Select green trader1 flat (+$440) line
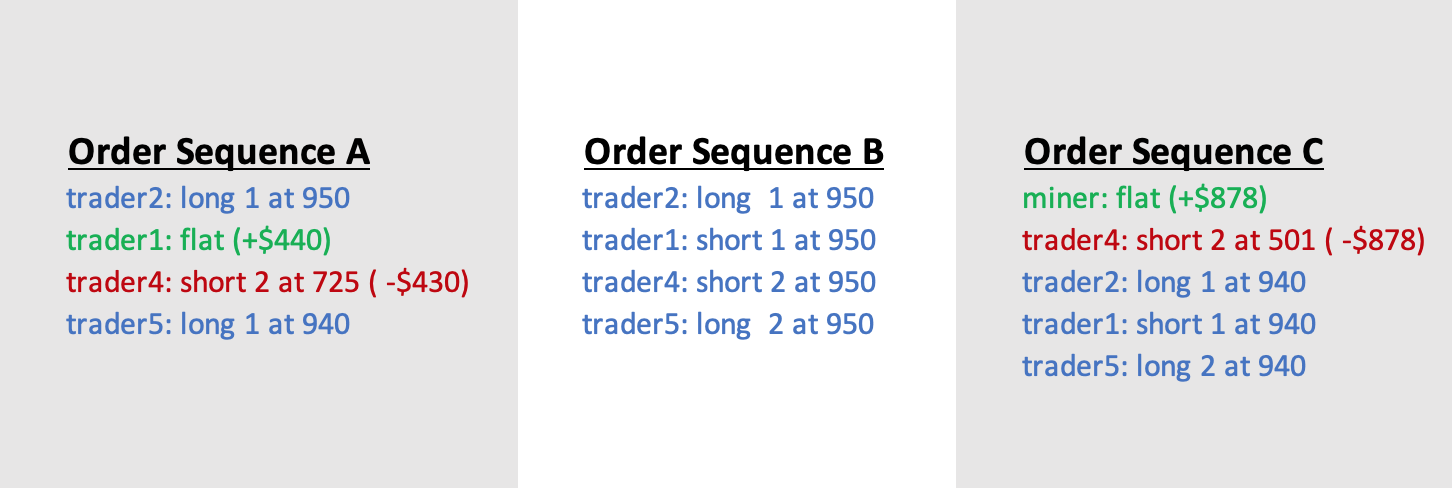The height and width of the screenshot is (488, 1452). (x=199, y=240)
